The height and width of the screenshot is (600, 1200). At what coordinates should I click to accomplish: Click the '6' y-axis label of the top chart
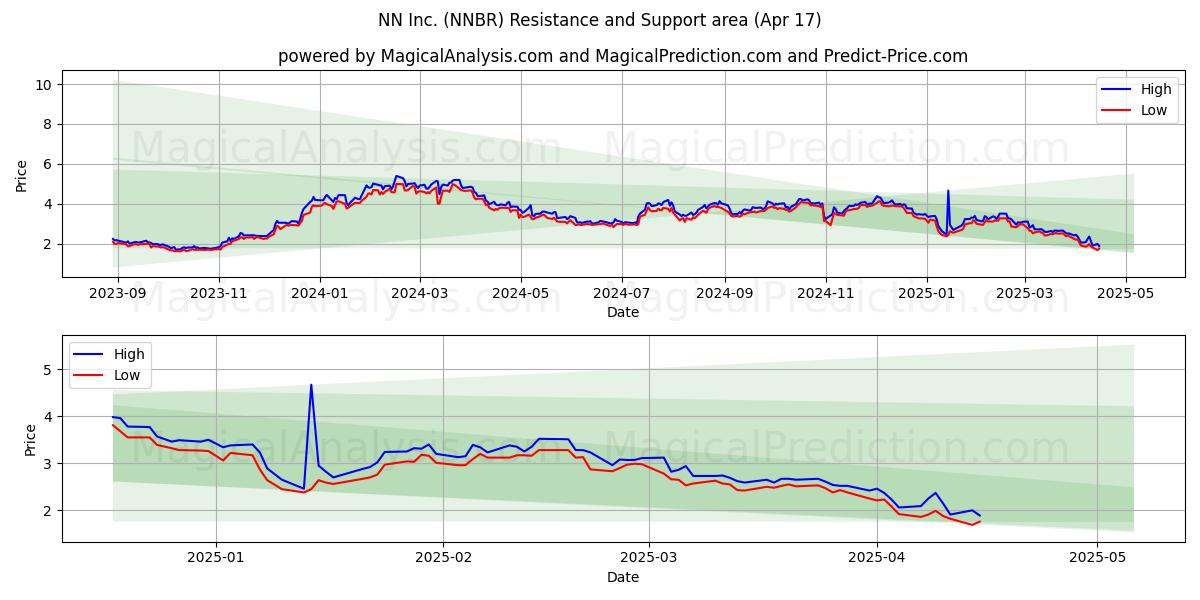pyautogui.click(x=47, y=165)
